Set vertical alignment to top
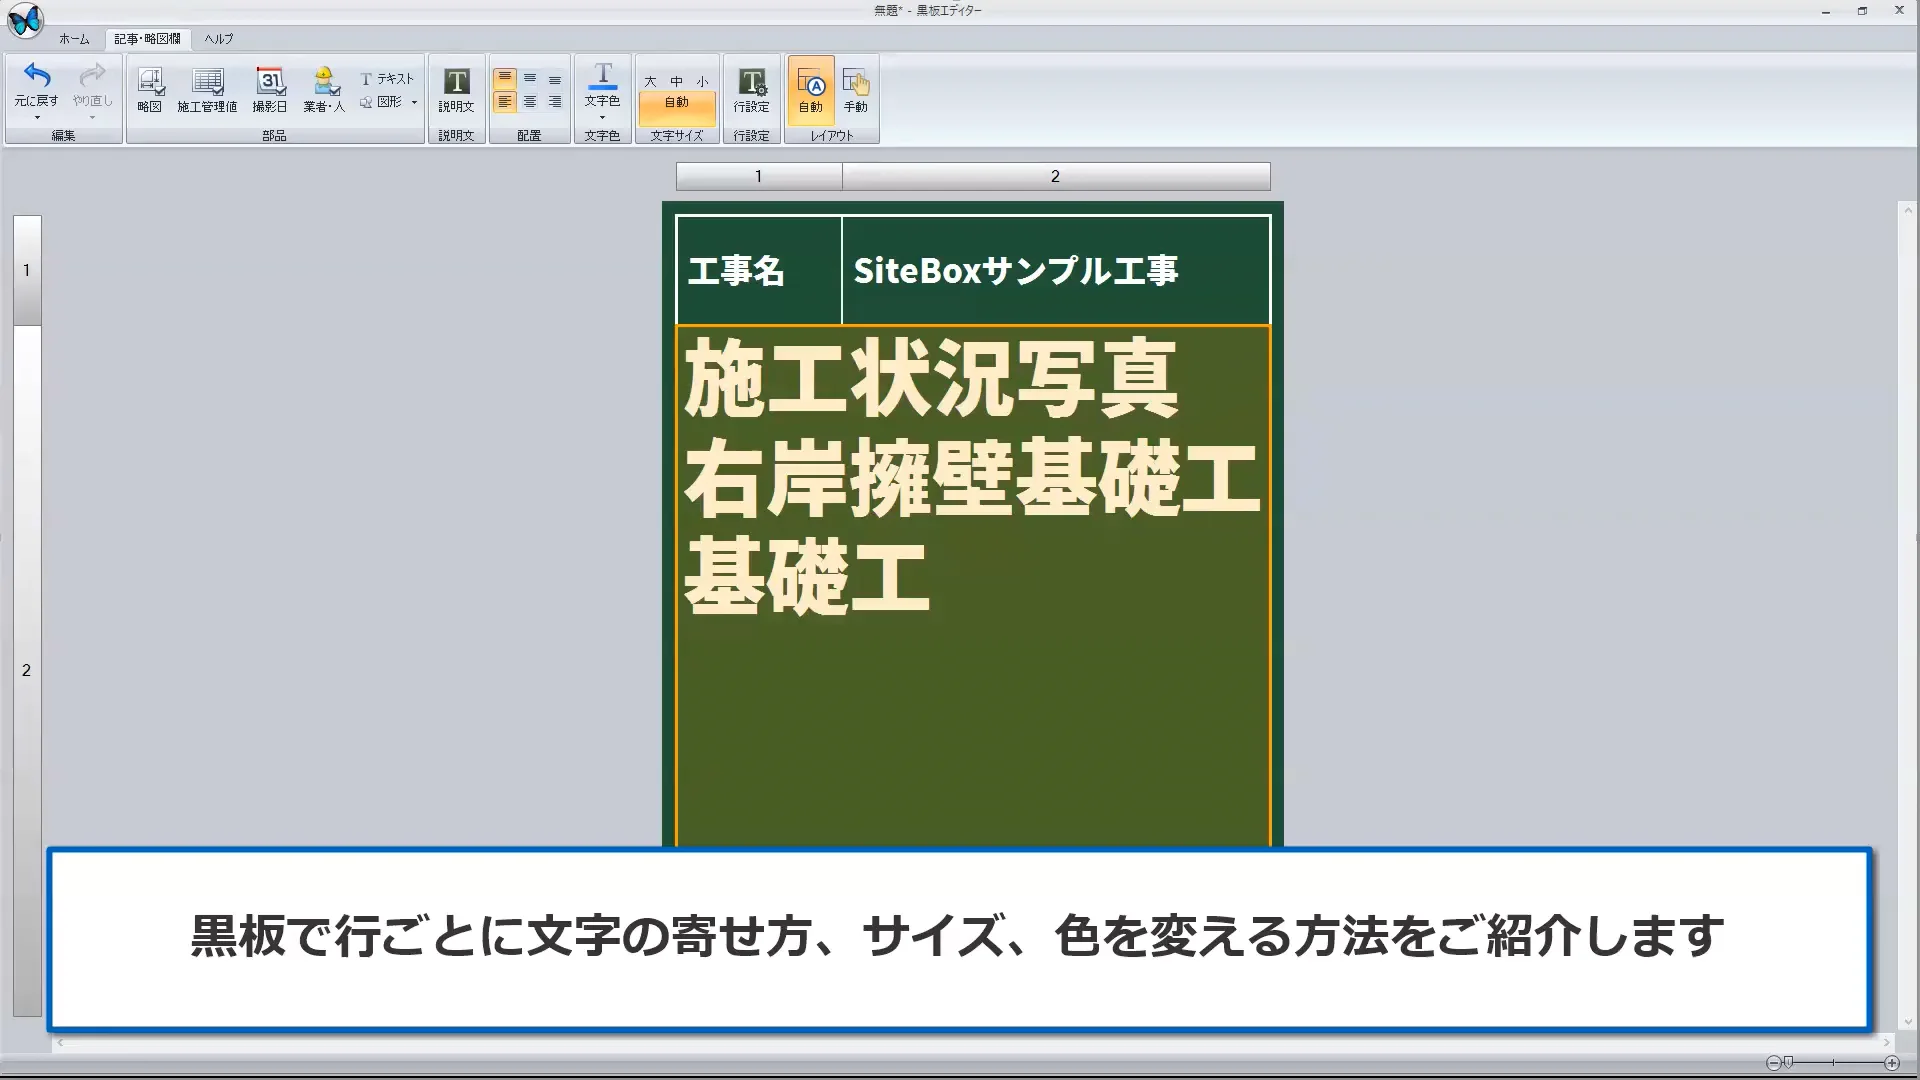Image resolution: width=1920 pixels, height=1080 pixels. [x=505, y=78]
